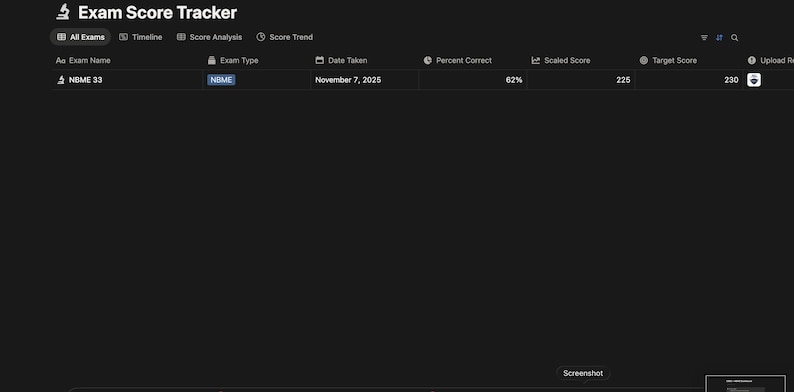The image size is (794, 392).
Task: Open the uploaded report file thumbnail
Action: [x=753, y=80]
